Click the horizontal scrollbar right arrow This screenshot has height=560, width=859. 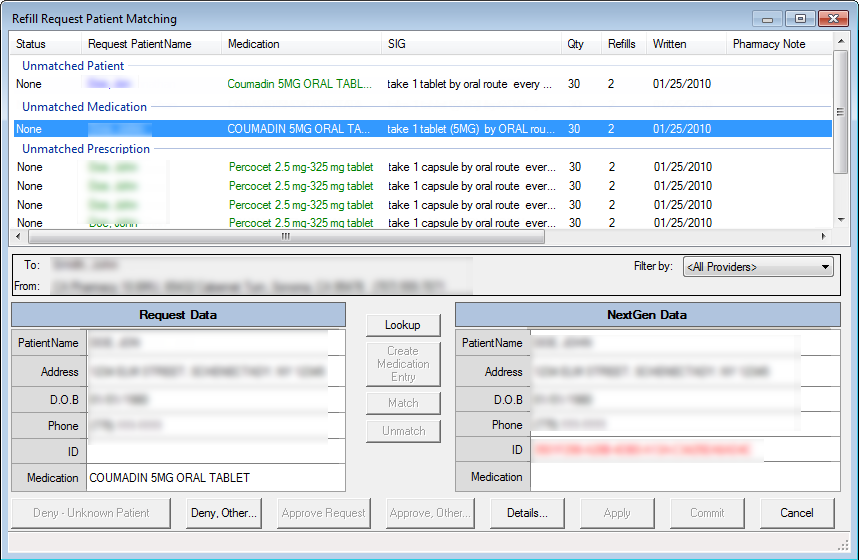click(x=823, y=236)
